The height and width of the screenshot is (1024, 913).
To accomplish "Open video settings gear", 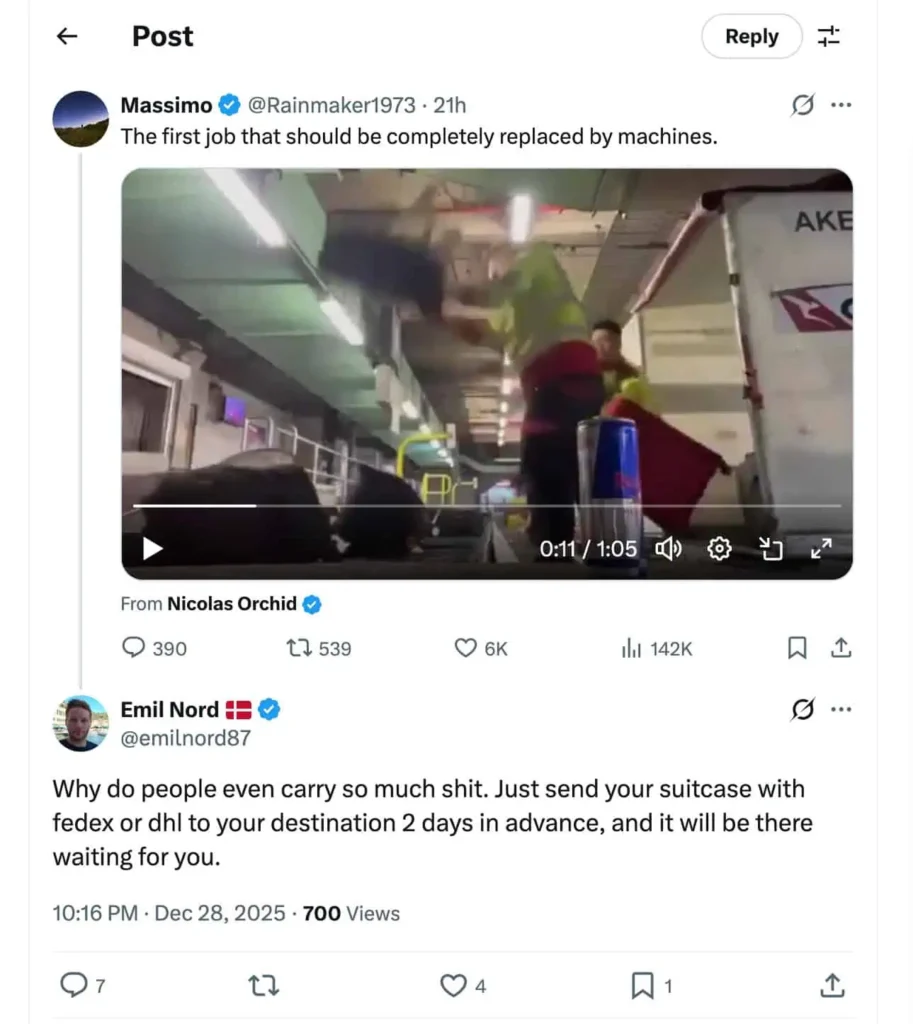I will click(x=720, y=548).
